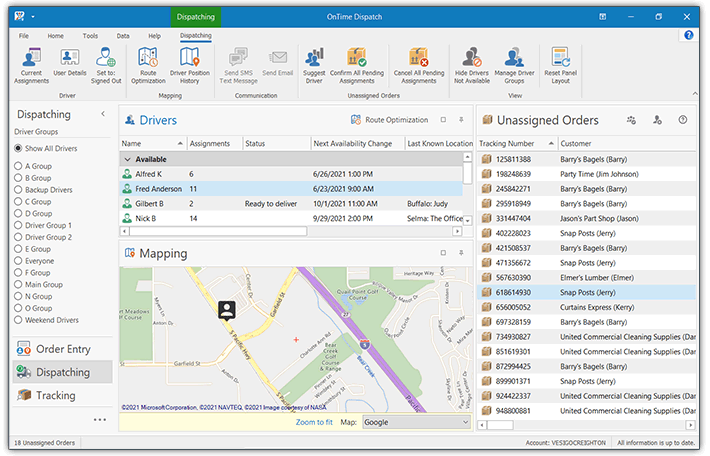Select Show All Drivers radio button
The height and width of the screenshot is (456, 710).
pyautogui.click(x=18, y=148)
